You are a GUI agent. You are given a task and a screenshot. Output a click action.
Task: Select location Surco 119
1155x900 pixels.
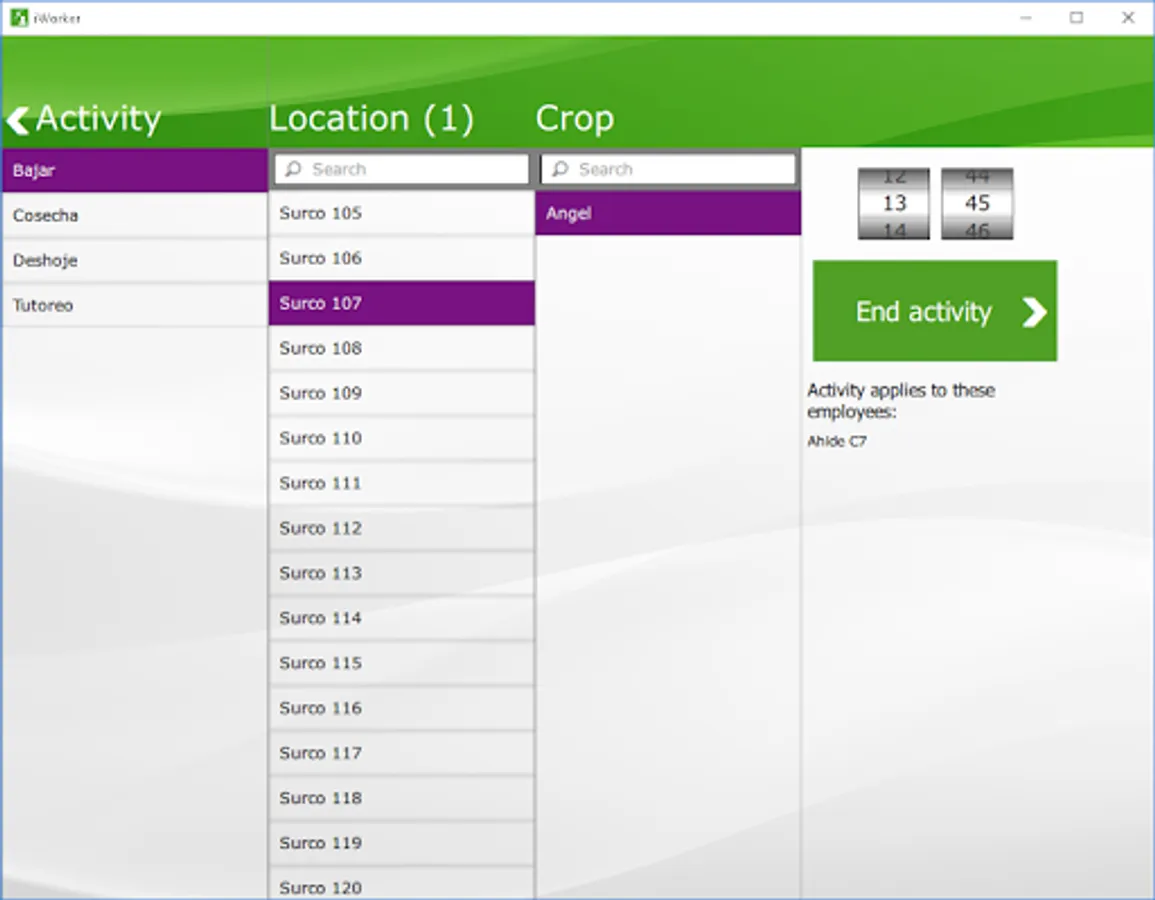coord(401,843)
